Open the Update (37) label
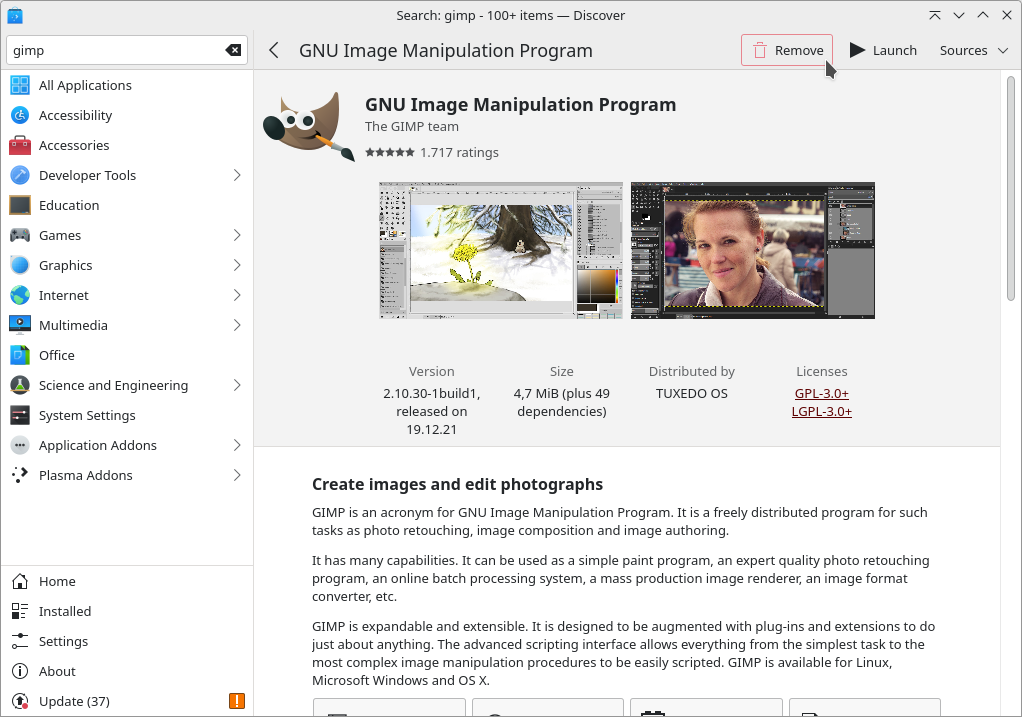 click(74, 701)
